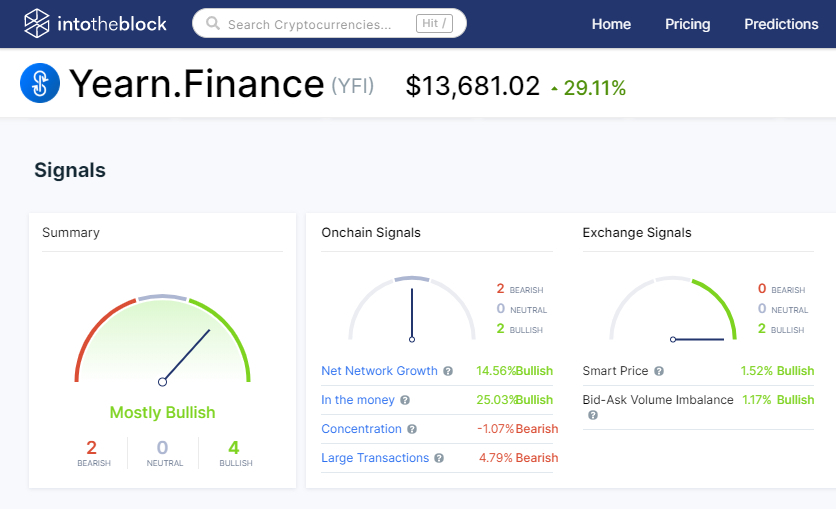Click Exchange 0 Bearish legend entry

[781, 289]
